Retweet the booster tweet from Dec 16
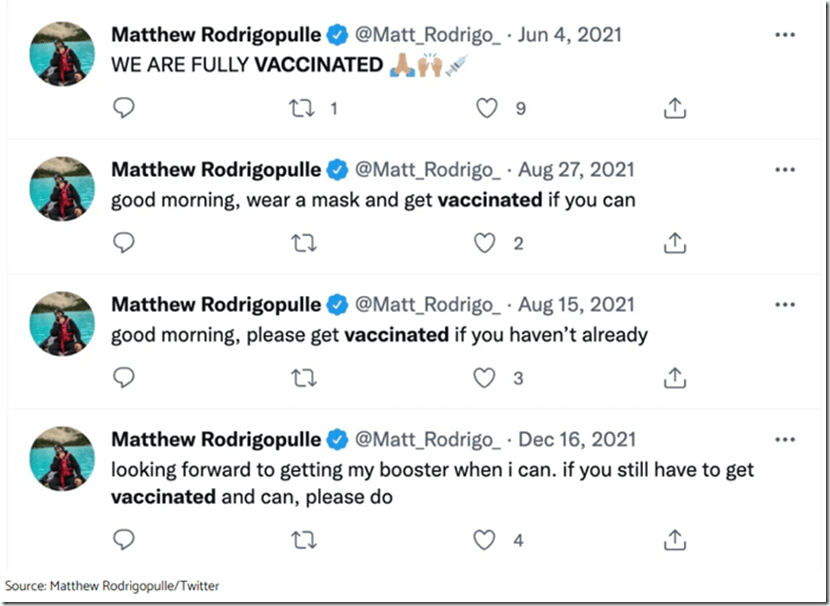 pyautogui.click(x=301, y=541)
